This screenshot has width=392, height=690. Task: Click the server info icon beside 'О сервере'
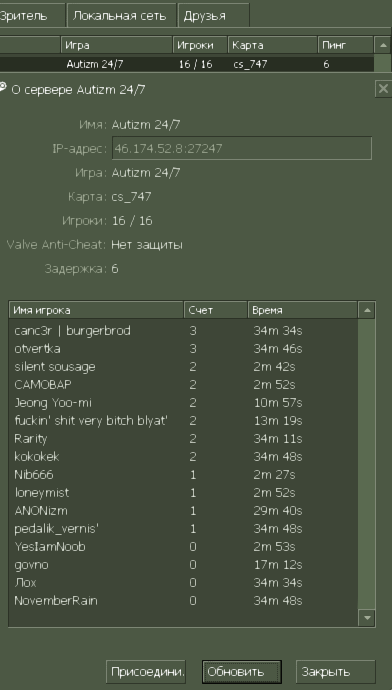click(x=3, y=87)
